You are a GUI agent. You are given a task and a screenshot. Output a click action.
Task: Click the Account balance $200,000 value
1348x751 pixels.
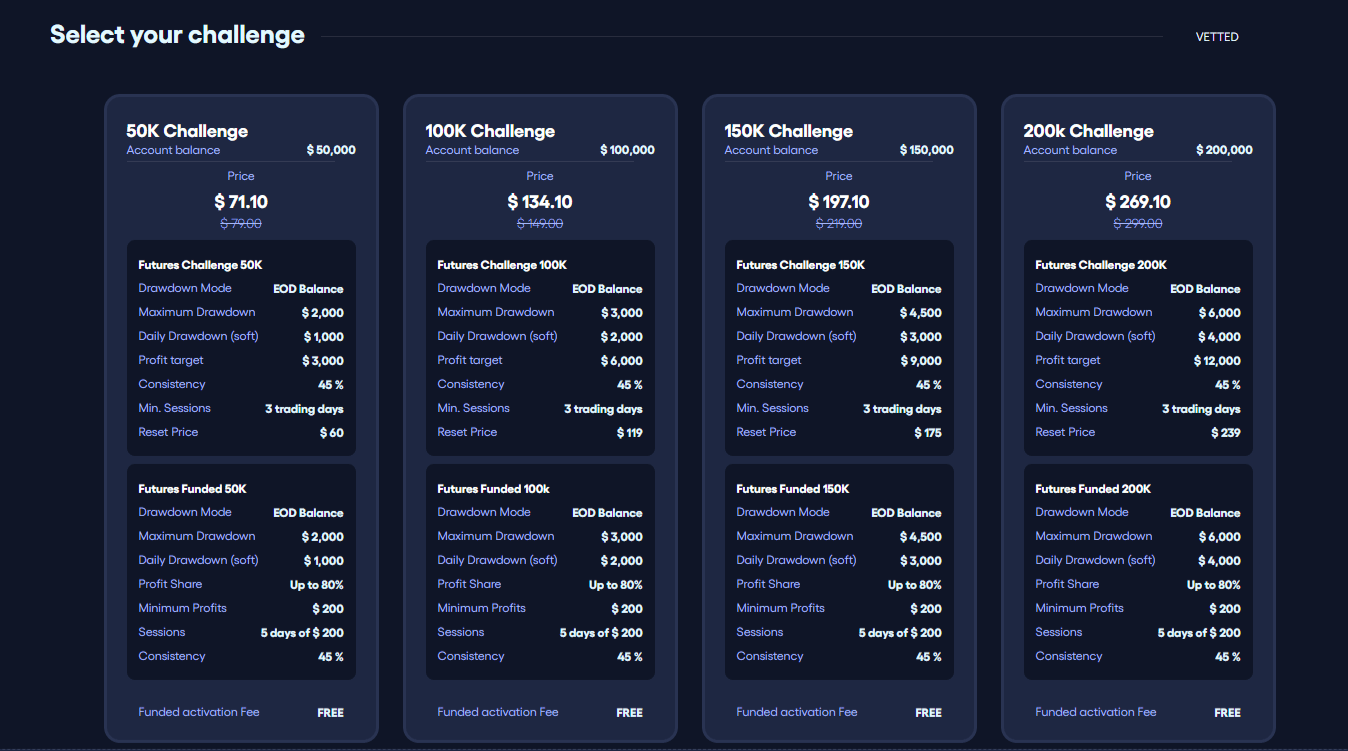point(1224,150)
